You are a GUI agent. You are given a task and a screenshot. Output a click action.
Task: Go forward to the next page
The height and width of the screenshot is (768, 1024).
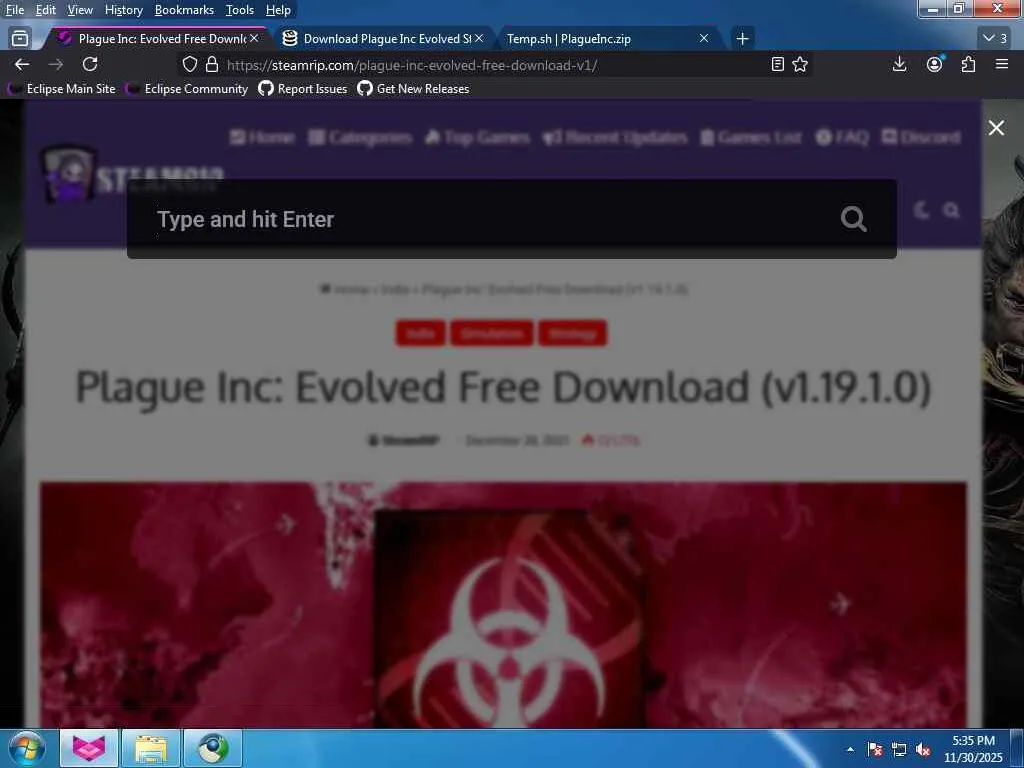tap(56, 64)
